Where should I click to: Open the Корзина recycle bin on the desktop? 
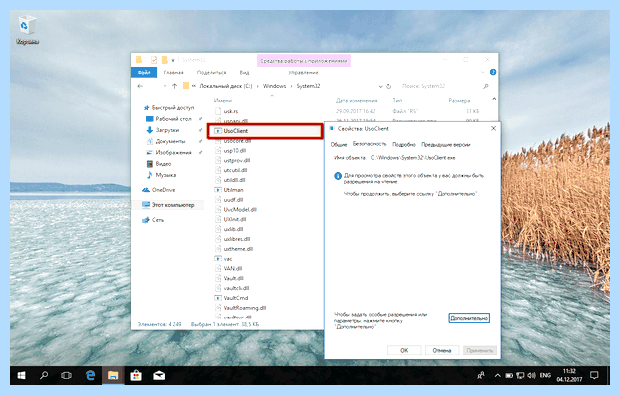pyautogui.click(x=27, y=30)
